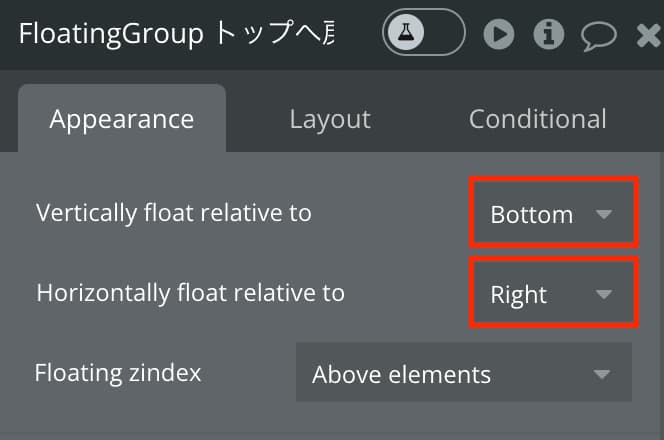Switch to the Layout tab
Viewport: 664px width, 440px height.
[x=330, y=119]
